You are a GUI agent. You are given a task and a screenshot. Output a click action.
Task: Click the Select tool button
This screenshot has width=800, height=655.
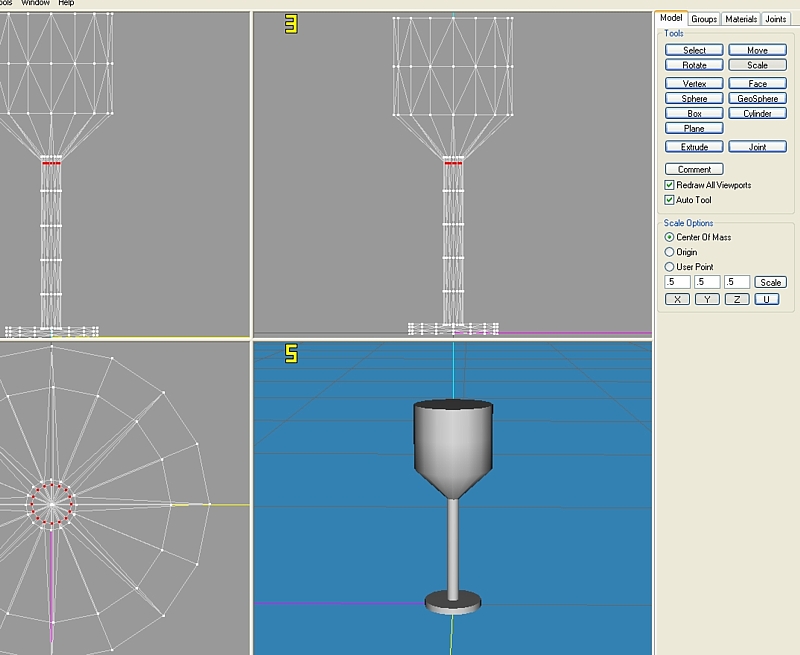694,50
